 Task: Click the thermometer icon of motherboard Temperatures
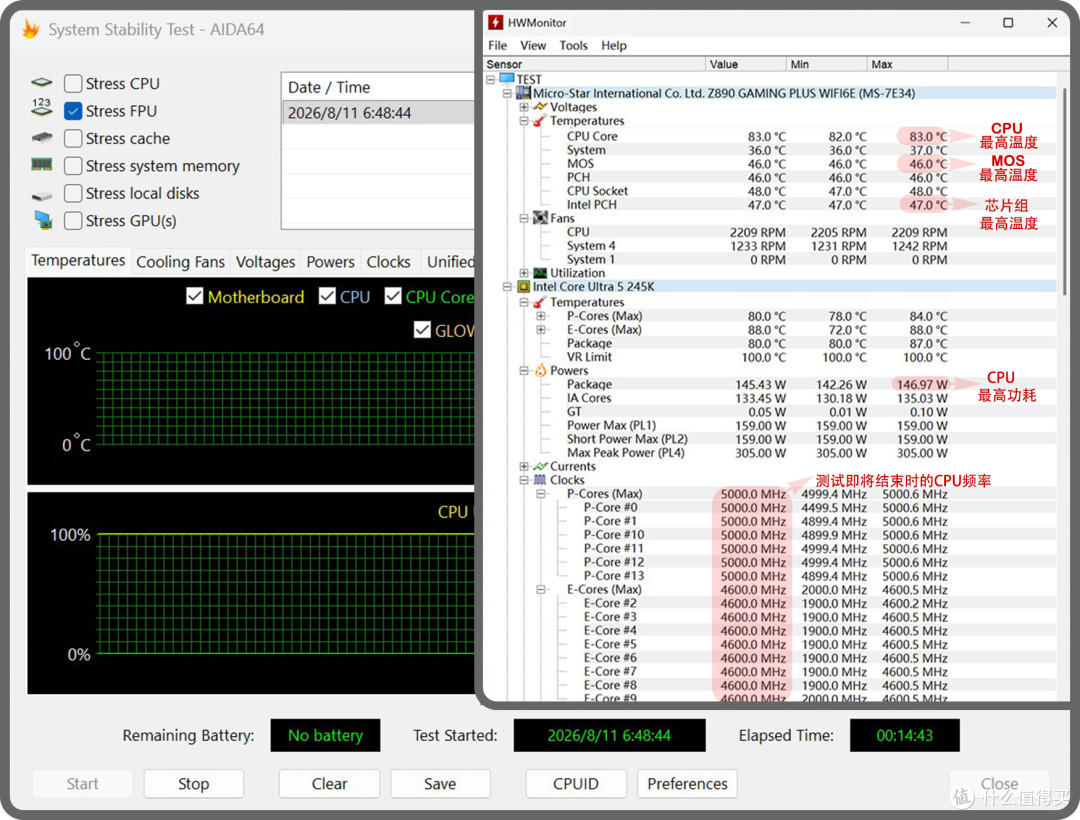pos(540,120)
